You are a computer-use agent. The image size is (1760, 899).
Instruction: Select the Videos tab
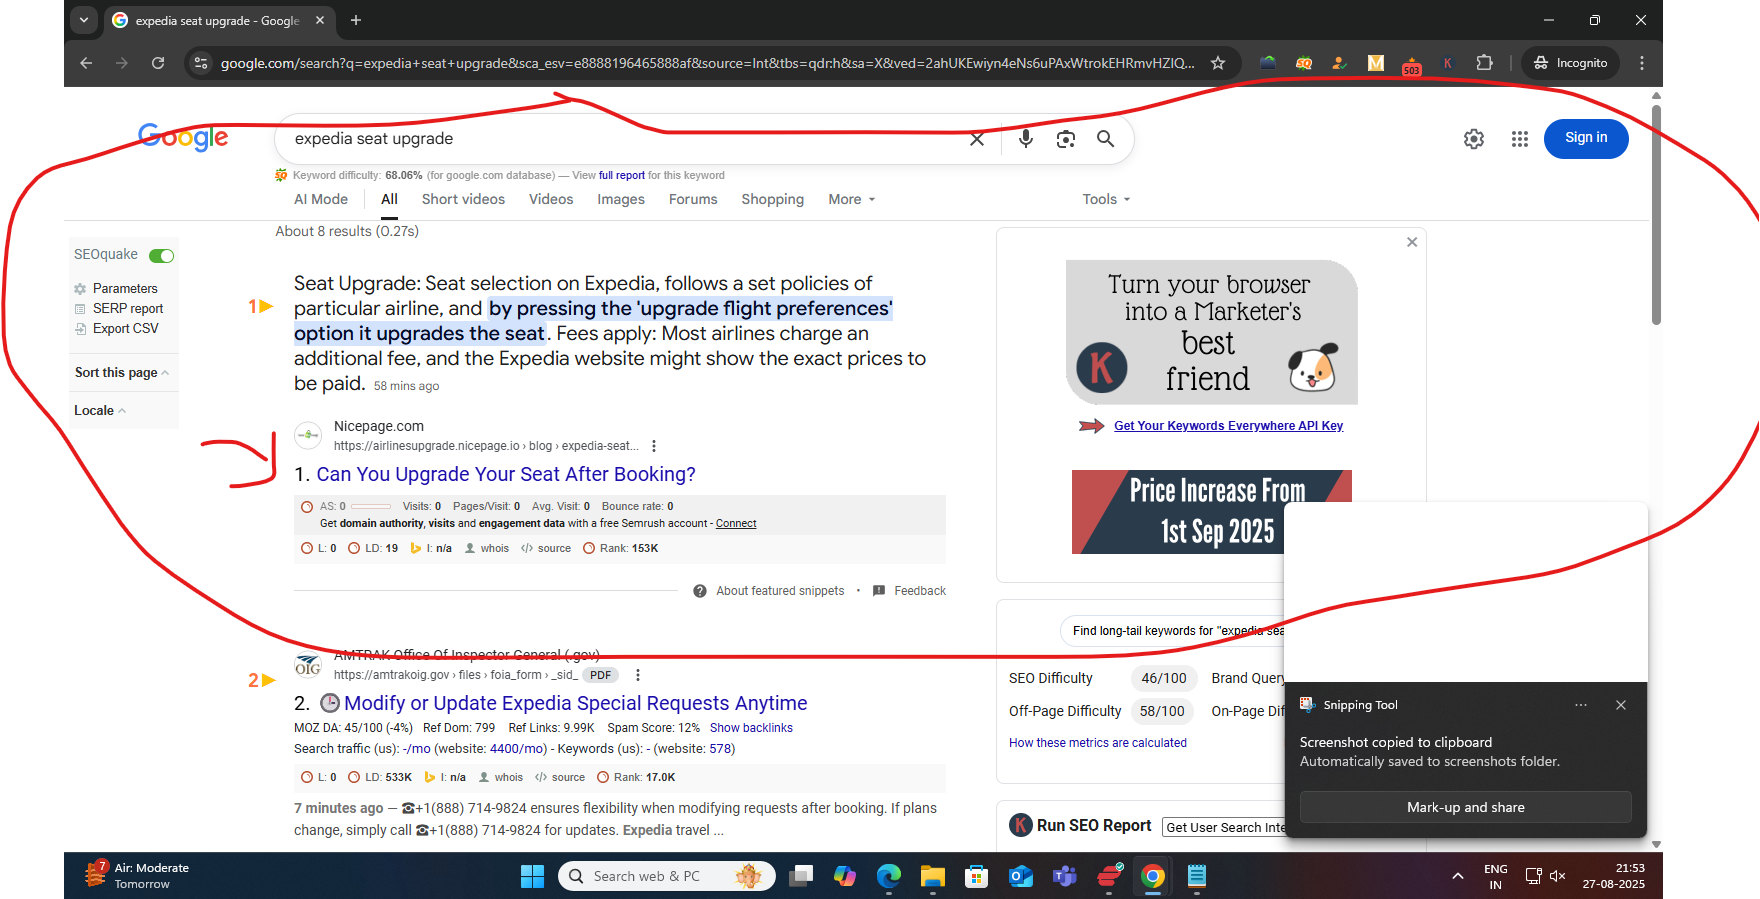coord(551,199)
